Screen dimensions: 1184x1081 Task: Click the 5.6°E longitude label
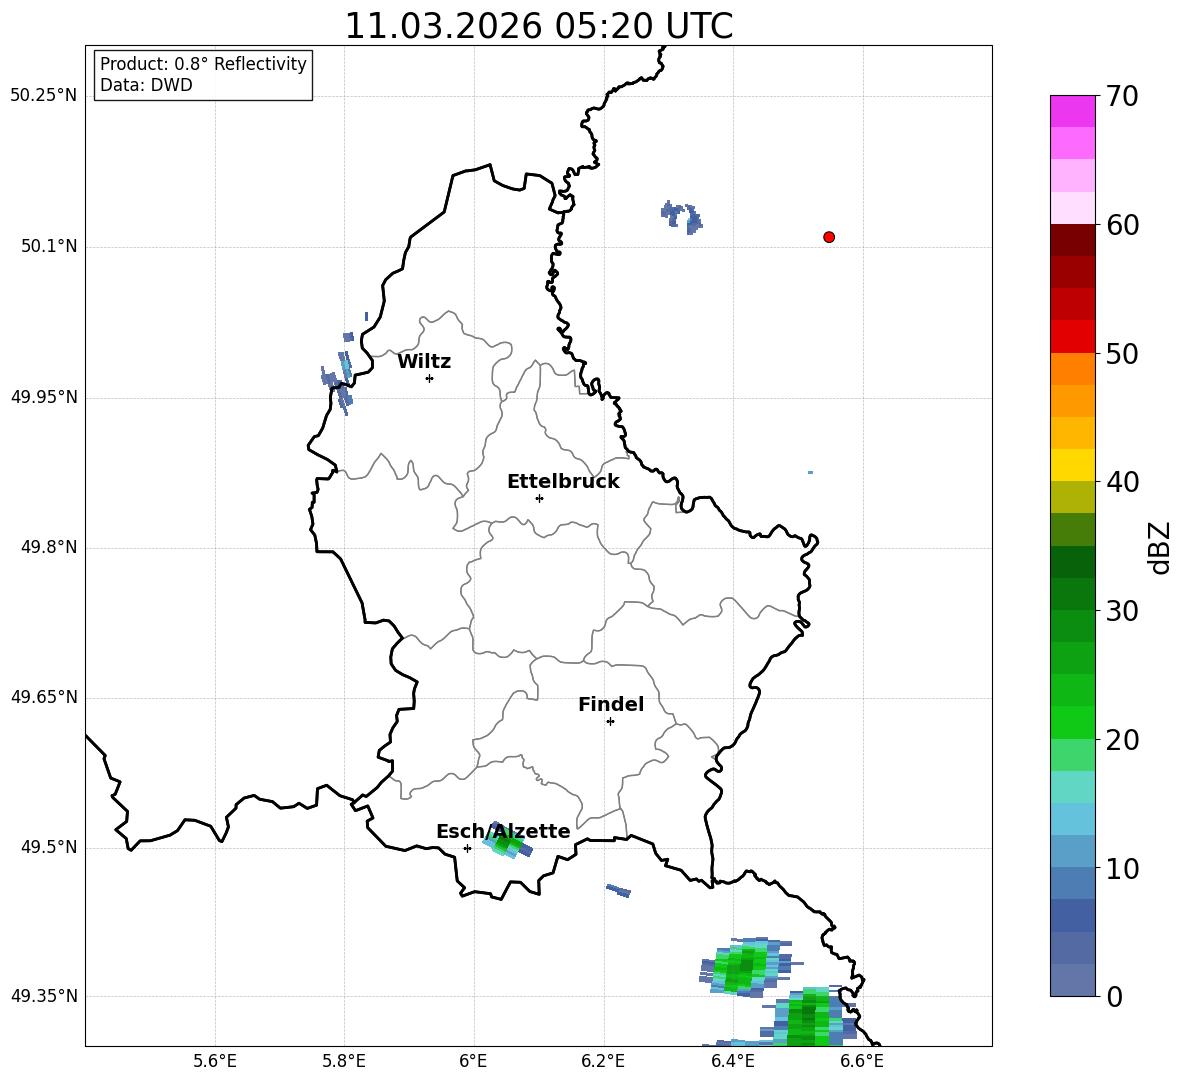pos(215,1061)
